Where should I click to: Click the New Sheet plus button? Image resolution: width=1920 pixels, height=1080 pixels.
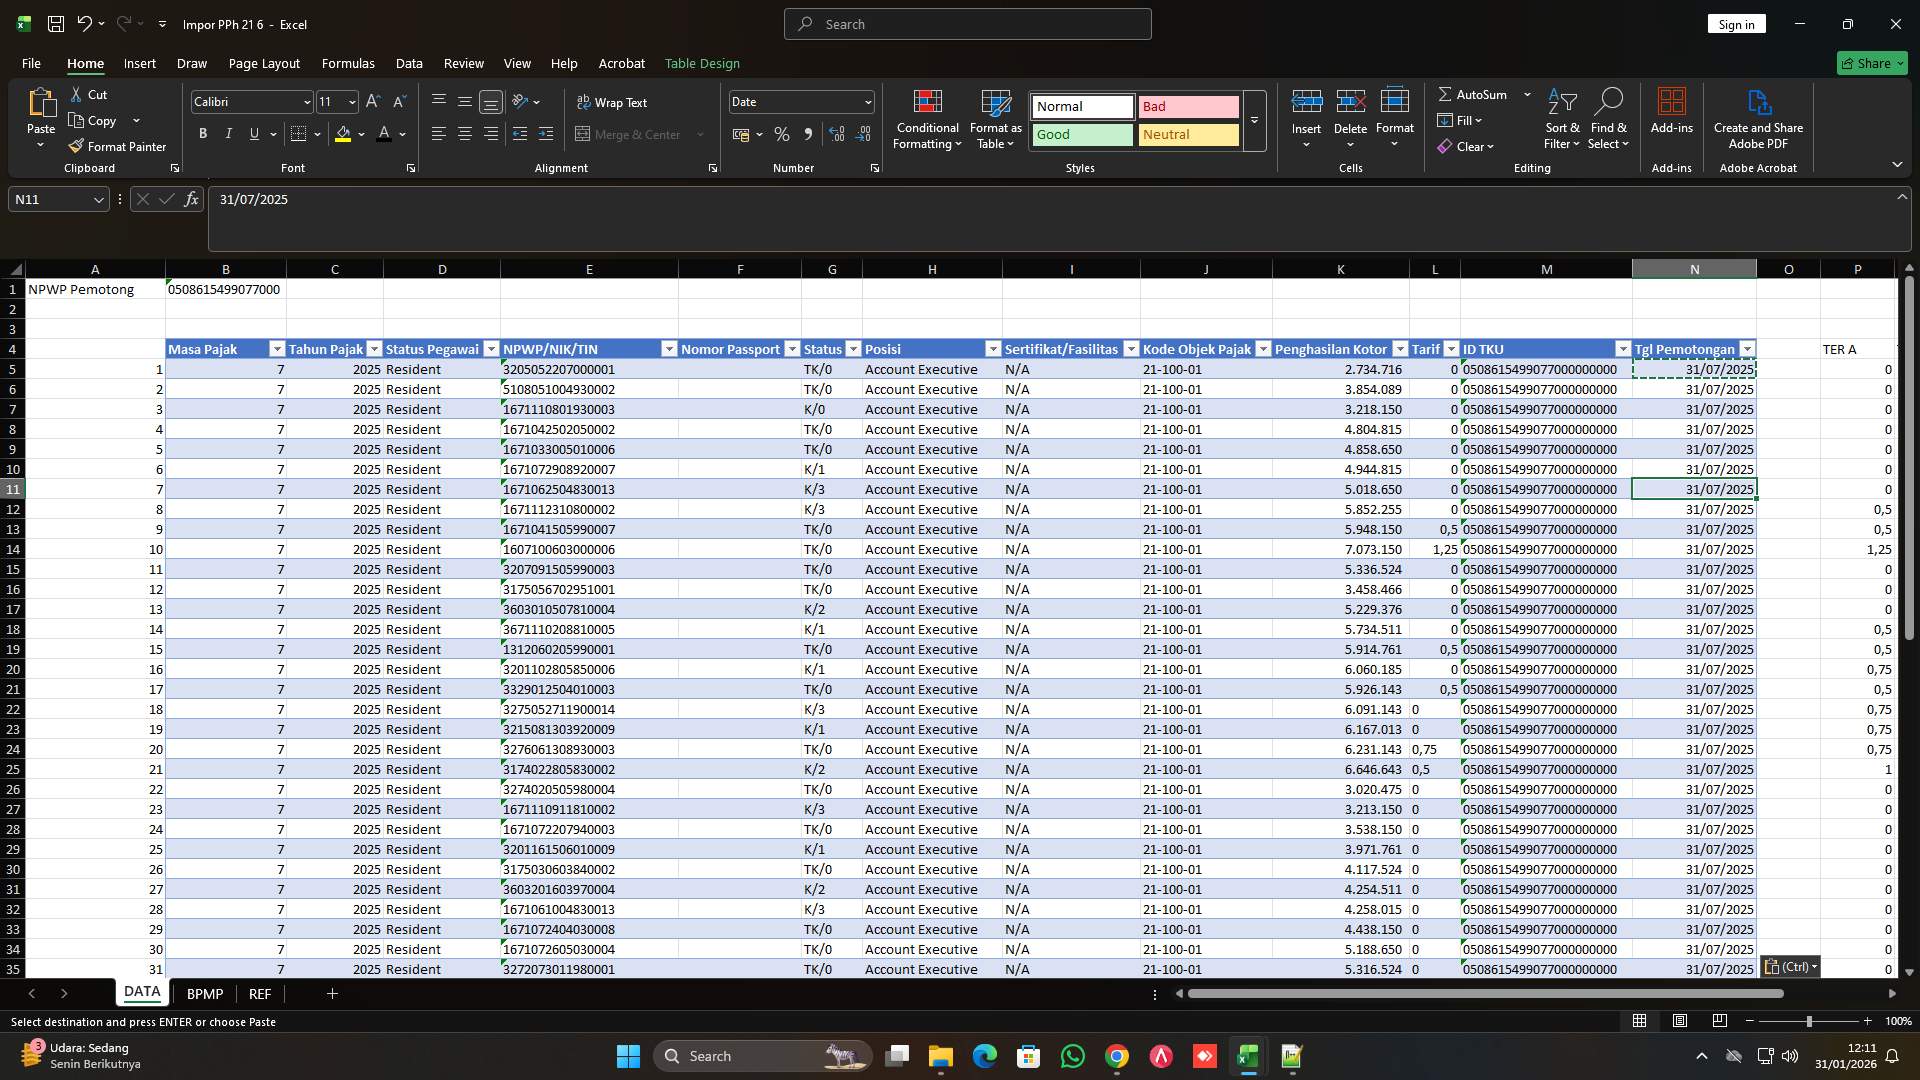click(332, 993)
